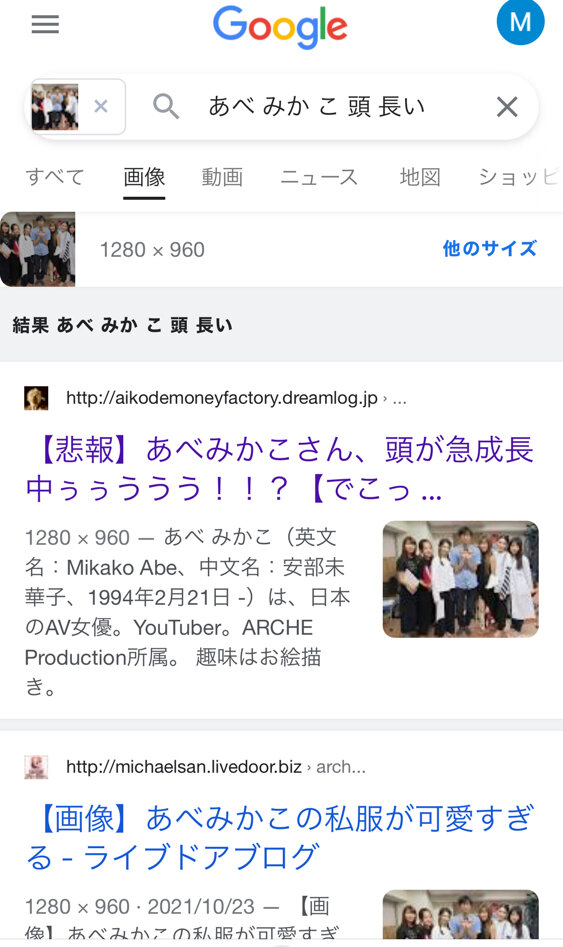Open the 【悲報】あべみかこさん result title
Viewport: 563px width, 947px height.
coord(280,469)
